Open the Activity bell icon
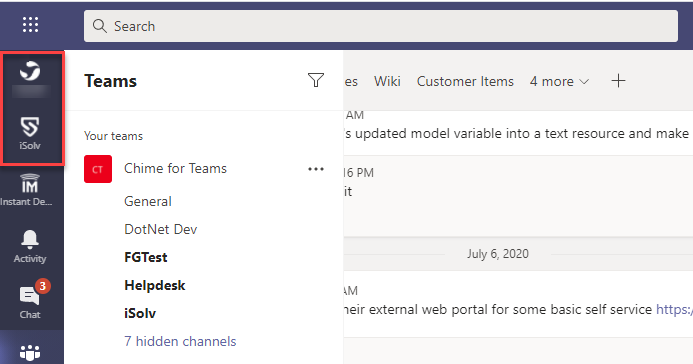This screenshot has width=693, height=364. [30, 246]
